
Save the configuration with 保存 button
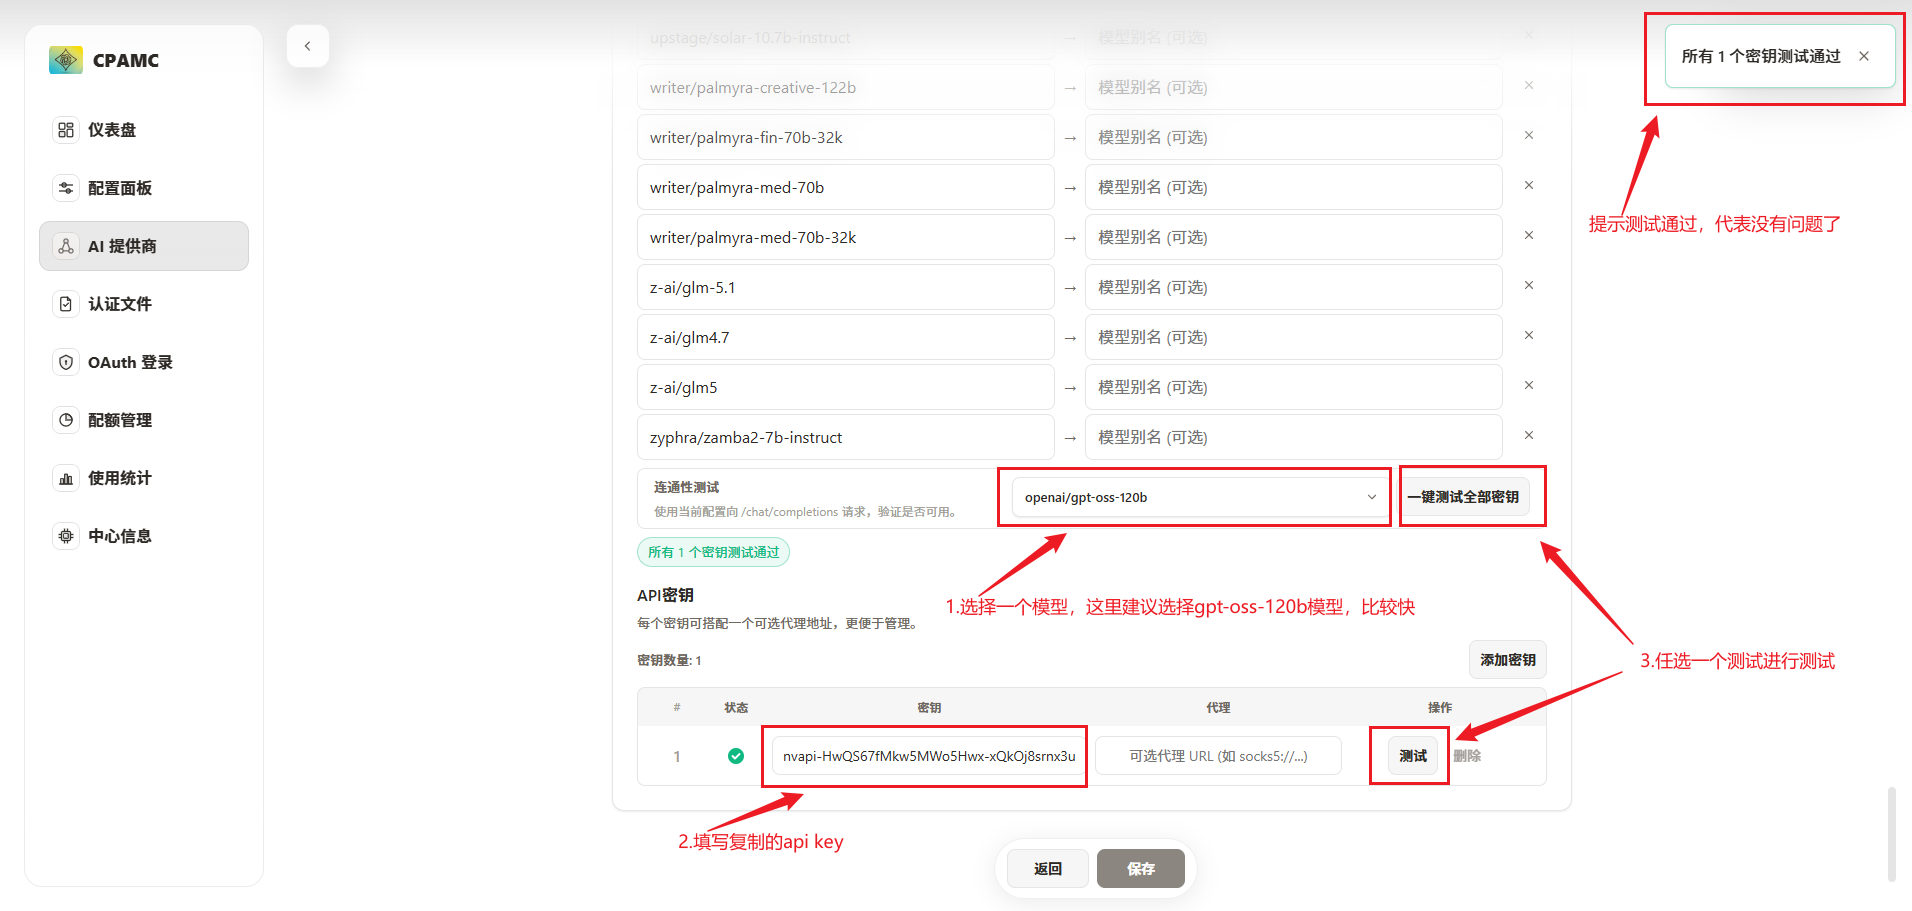pos(1140,869)
